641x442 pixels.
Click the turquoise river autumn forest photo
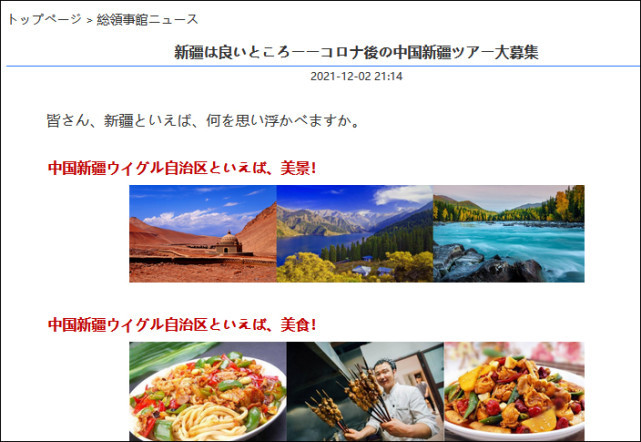click(509, 233)
